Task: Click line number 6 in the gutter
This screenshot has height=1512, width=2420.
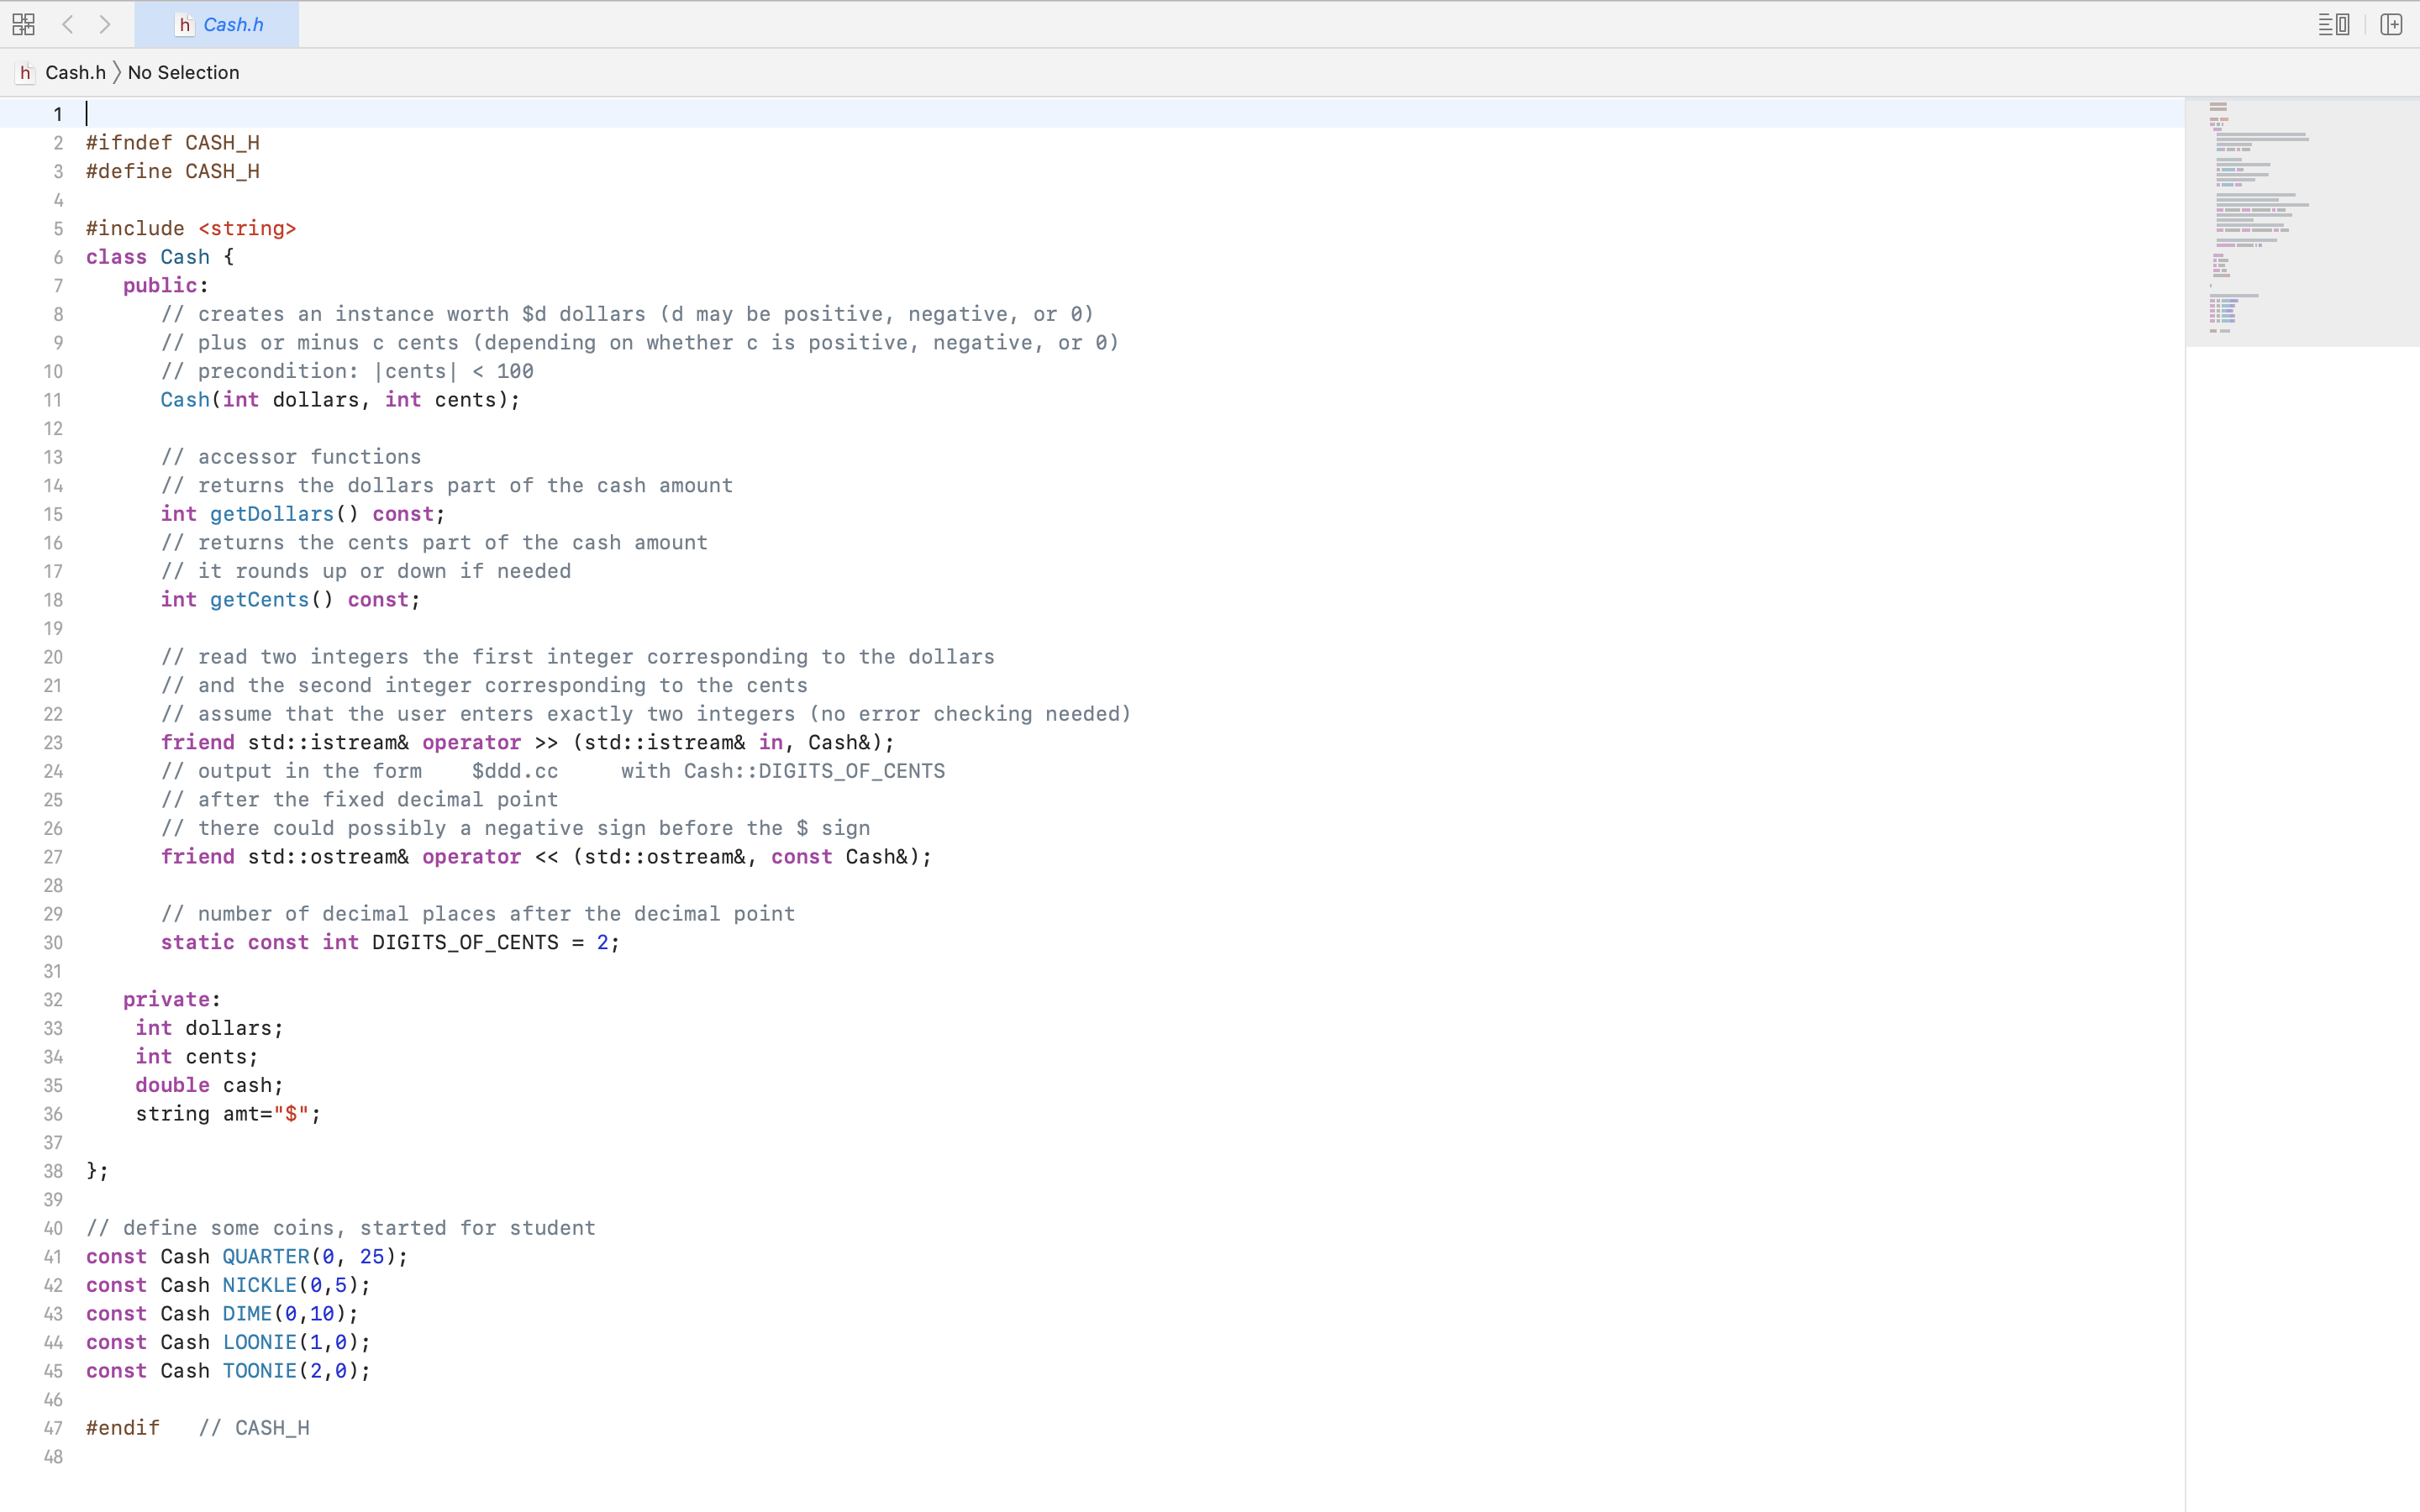Action: tap(58, 257)
